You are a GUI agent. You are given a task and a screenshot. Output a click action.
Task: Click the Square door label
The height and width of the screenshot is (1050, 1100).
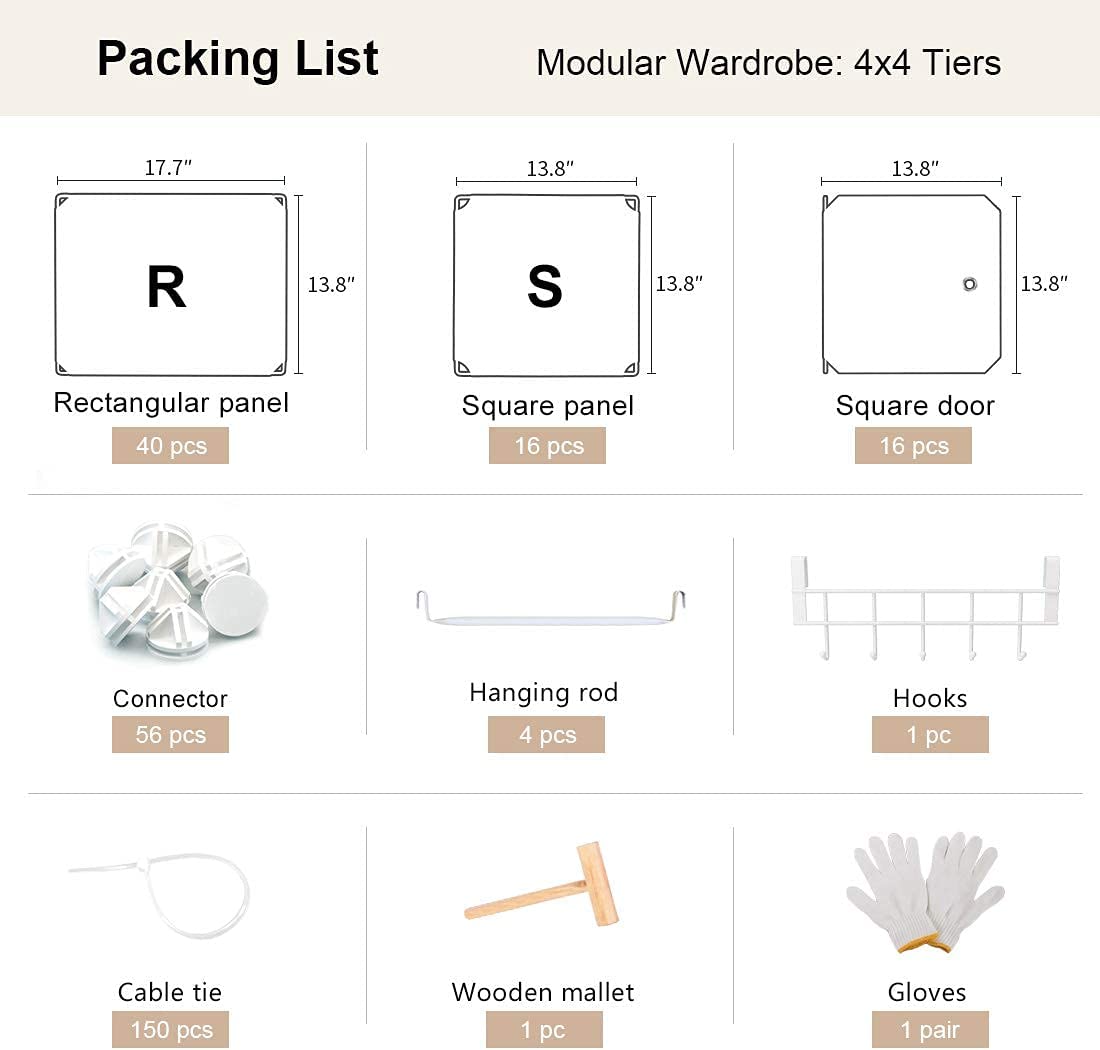click(915, 406)
